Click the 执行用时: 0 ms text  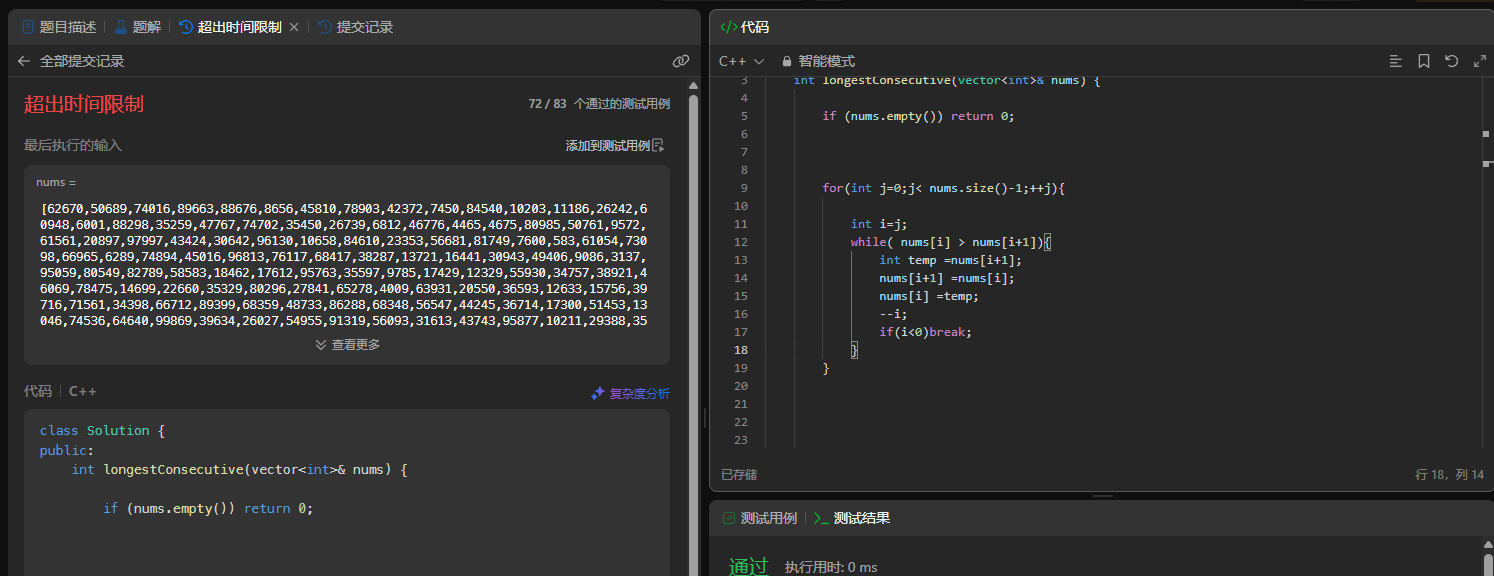831,567
